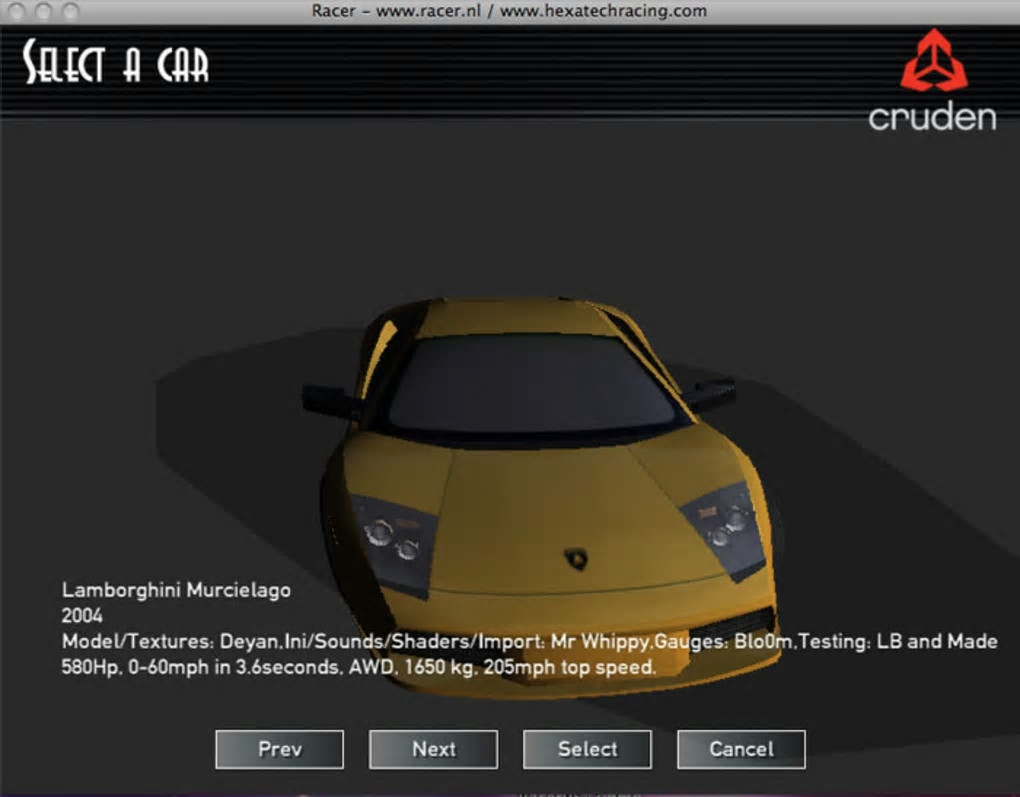Click the Model/Textures credits line
The height and width of the screenshot is (797, 1020).
pyautogui.click(x=530, y=642)
